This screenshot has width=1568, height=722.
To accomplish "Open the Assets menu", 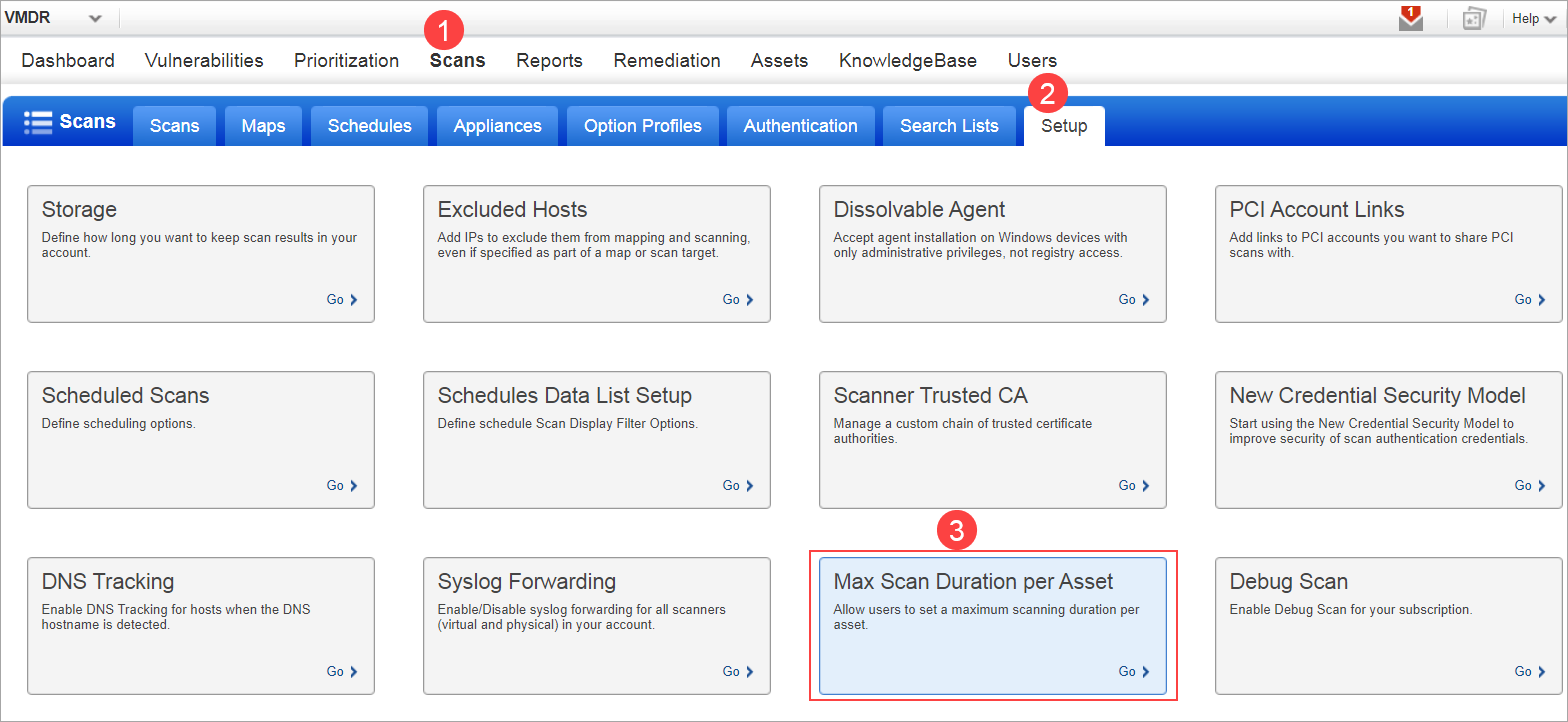I will click(779, 60).
